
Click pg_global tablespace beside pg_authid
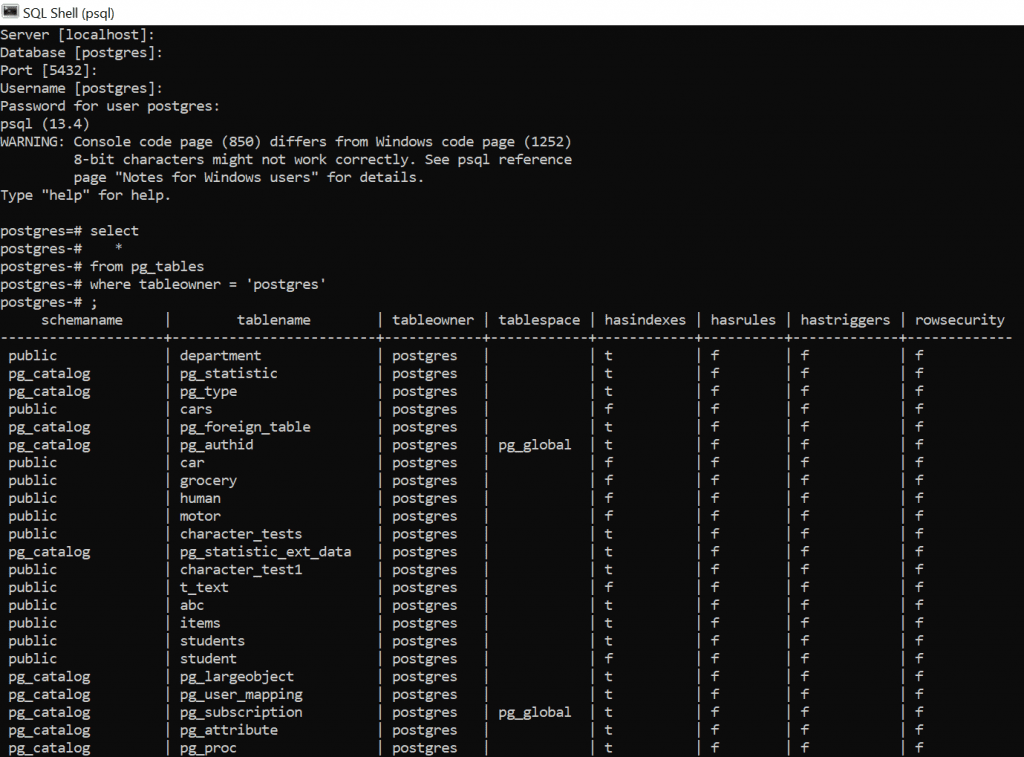(534, 444)
